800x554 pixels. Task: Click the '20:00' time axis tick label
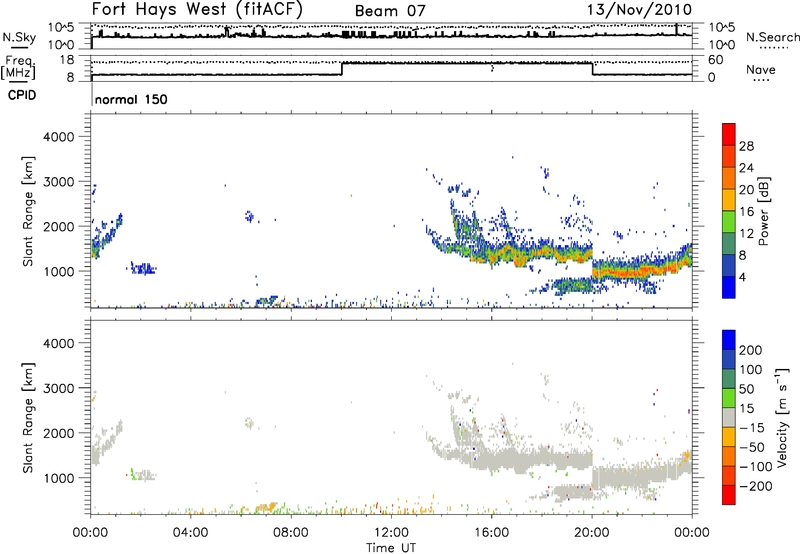tap(592, 533)
